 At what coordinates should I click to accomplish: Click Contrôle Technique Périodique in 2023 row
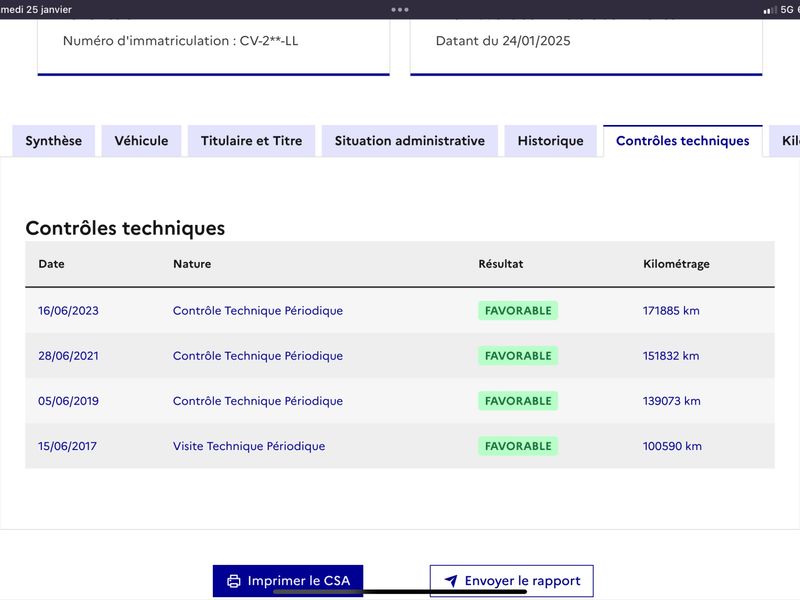(258, 311)
